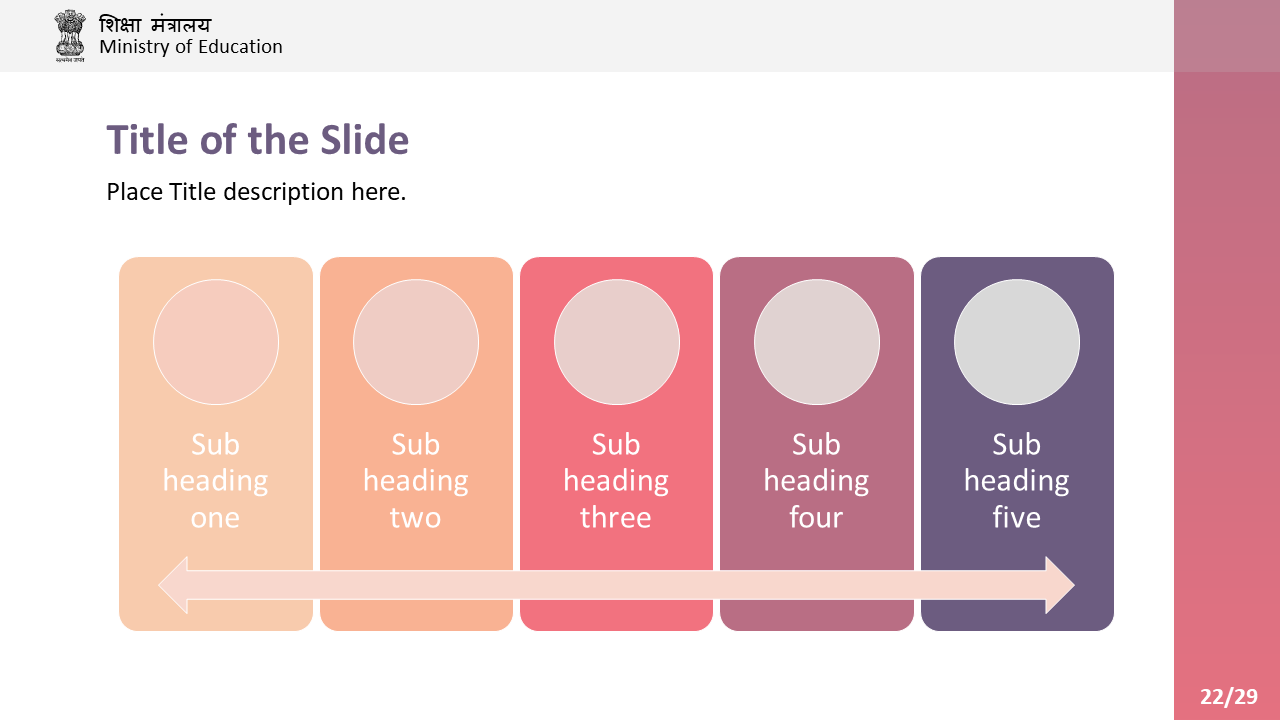Click the left arrowhead of the double arrow

[x=173, y=585]
